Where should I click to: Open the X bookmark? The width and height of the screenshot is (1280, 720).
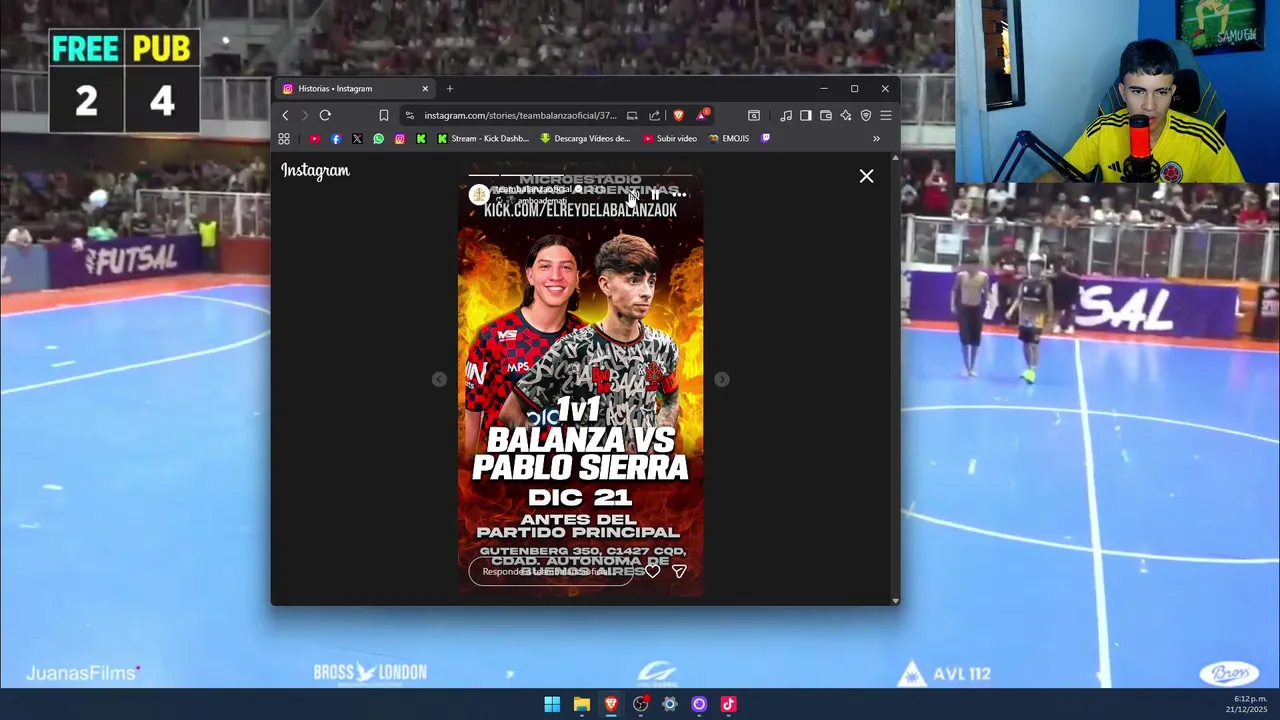[357, 139]
